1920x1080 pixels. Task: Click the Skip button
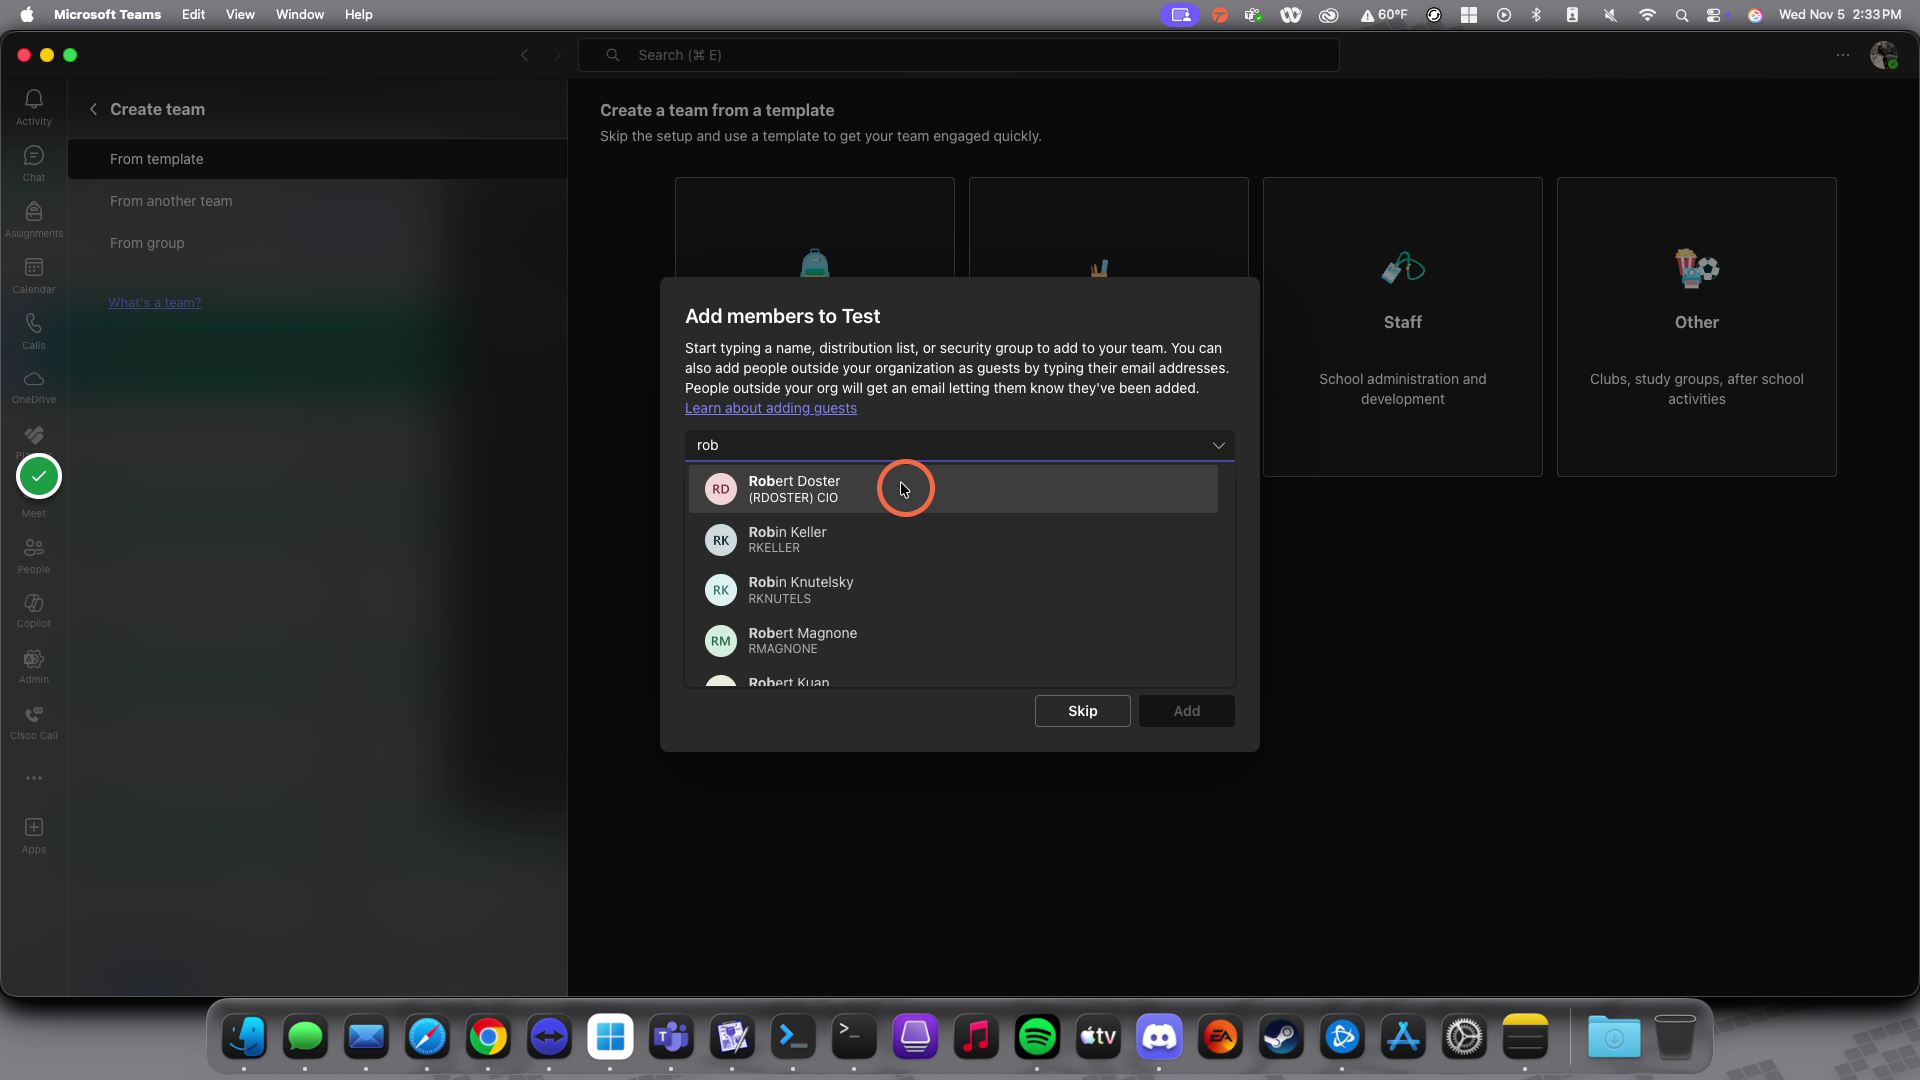pyautogui.click(x=1082, y=711)
